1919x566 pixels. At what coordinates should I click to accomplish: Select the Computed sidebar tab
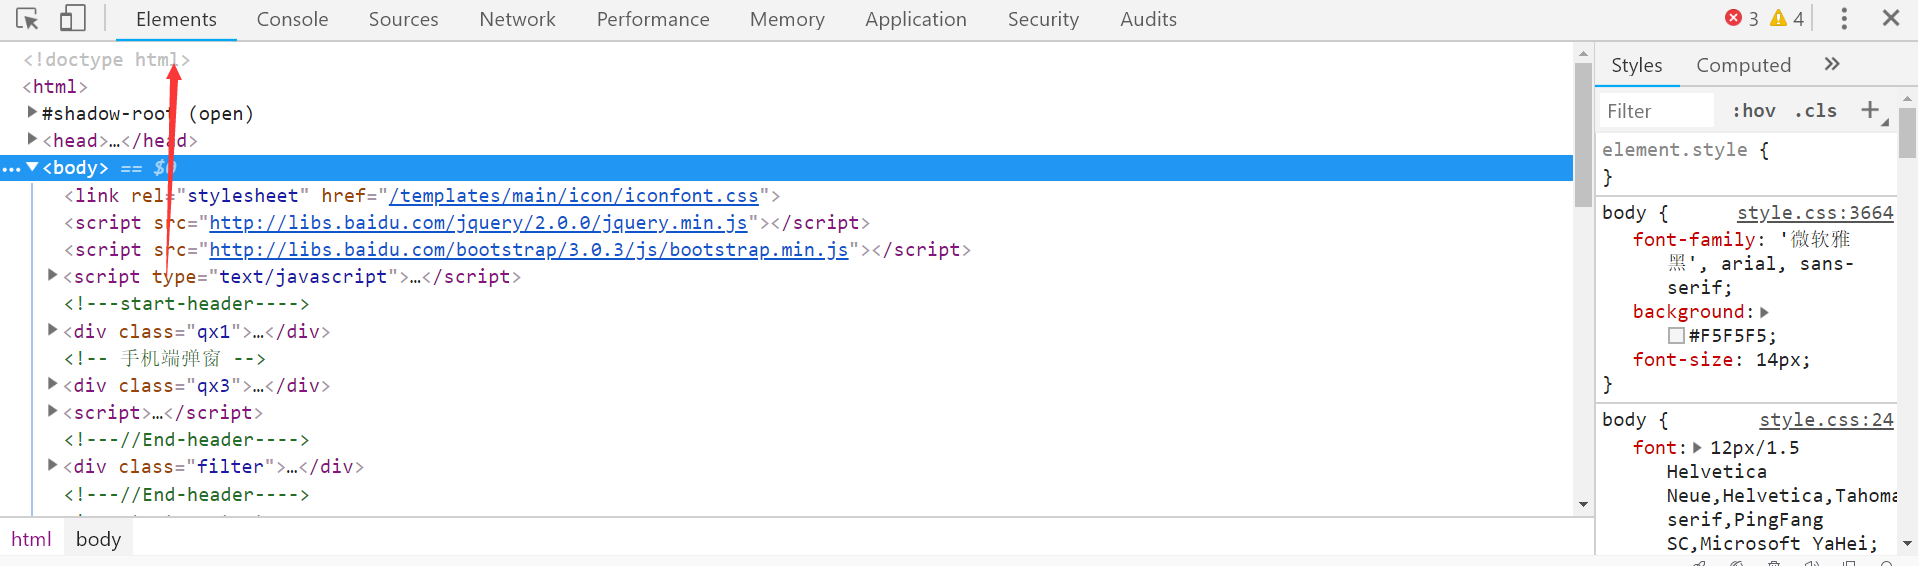(1743, 65)
